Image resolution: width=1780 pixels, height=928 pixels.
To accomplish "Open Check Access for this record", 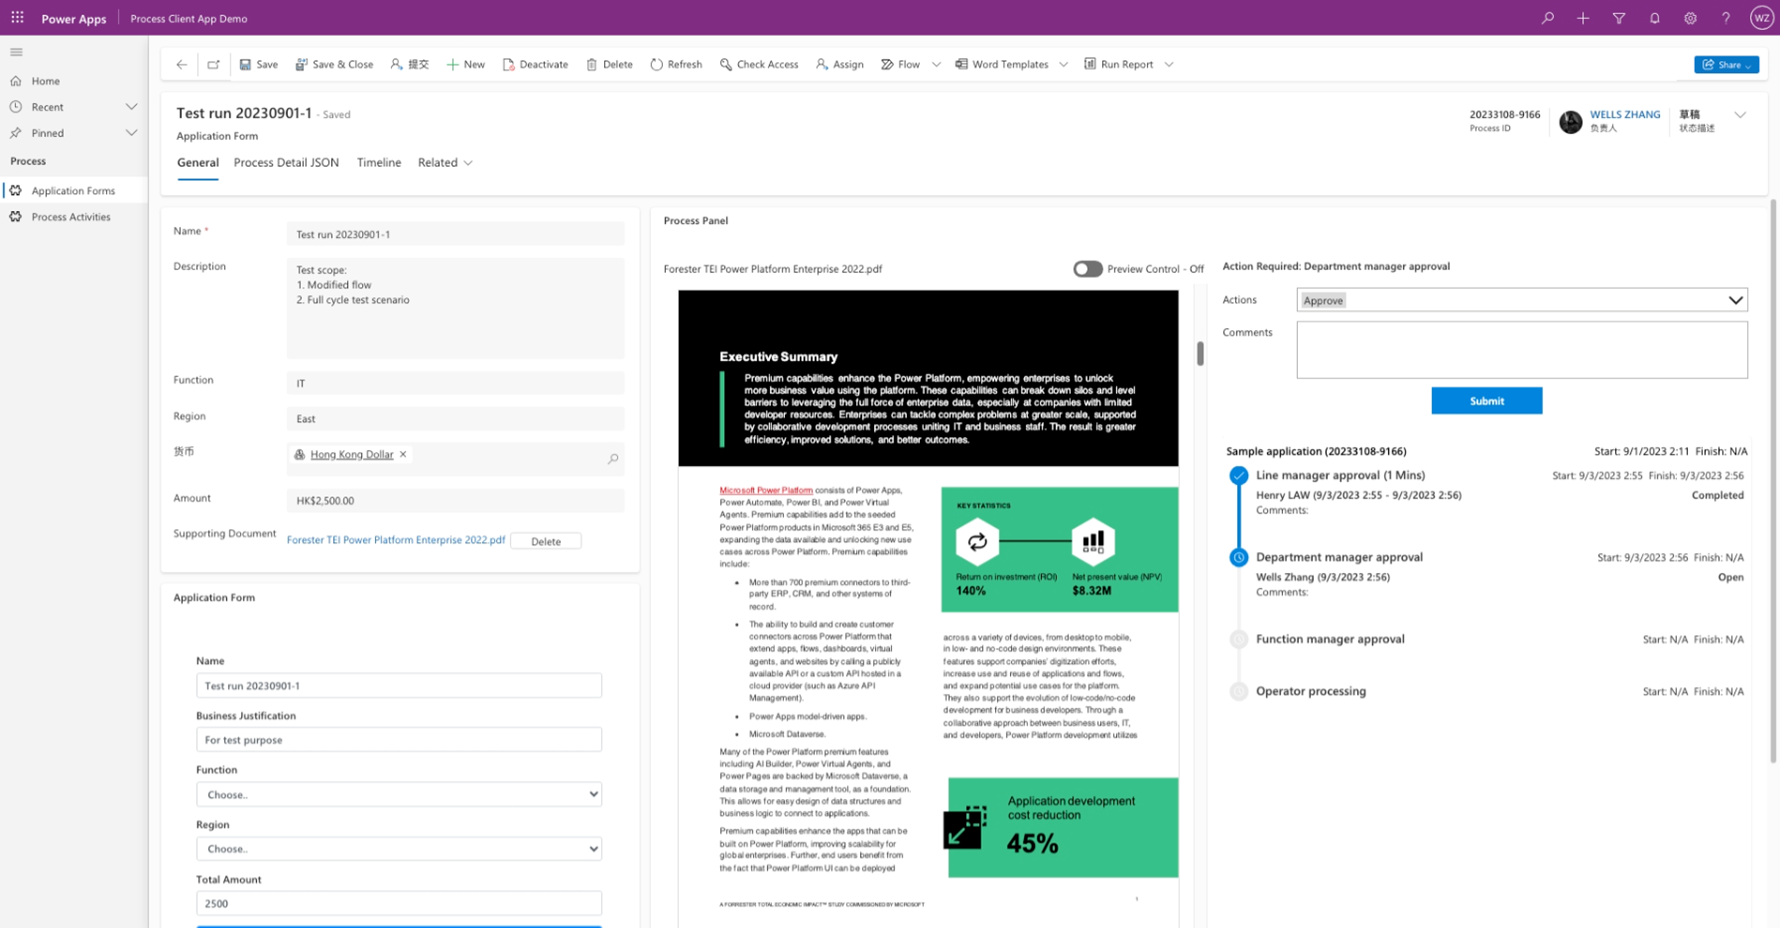I will pos(759,64).
